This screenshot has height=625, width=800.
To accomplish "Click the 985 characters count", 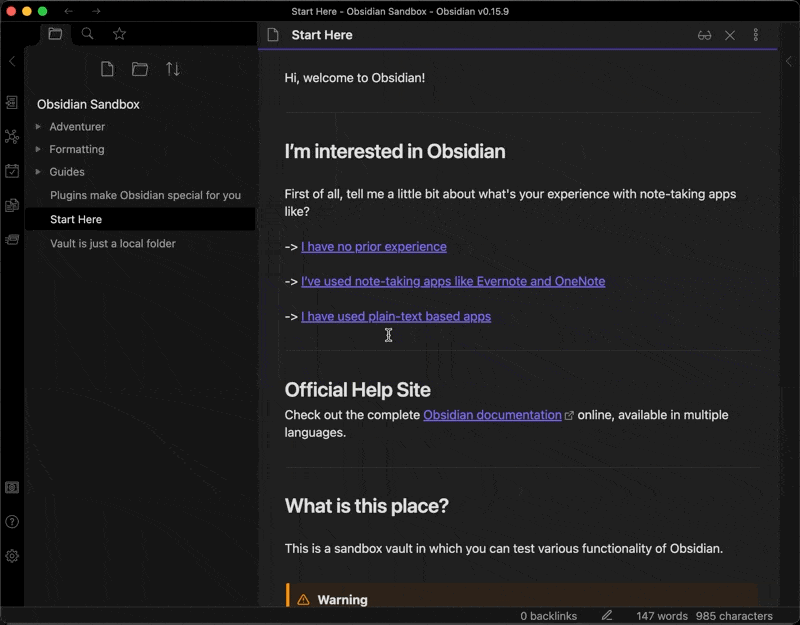I will [x=734, y=616].
